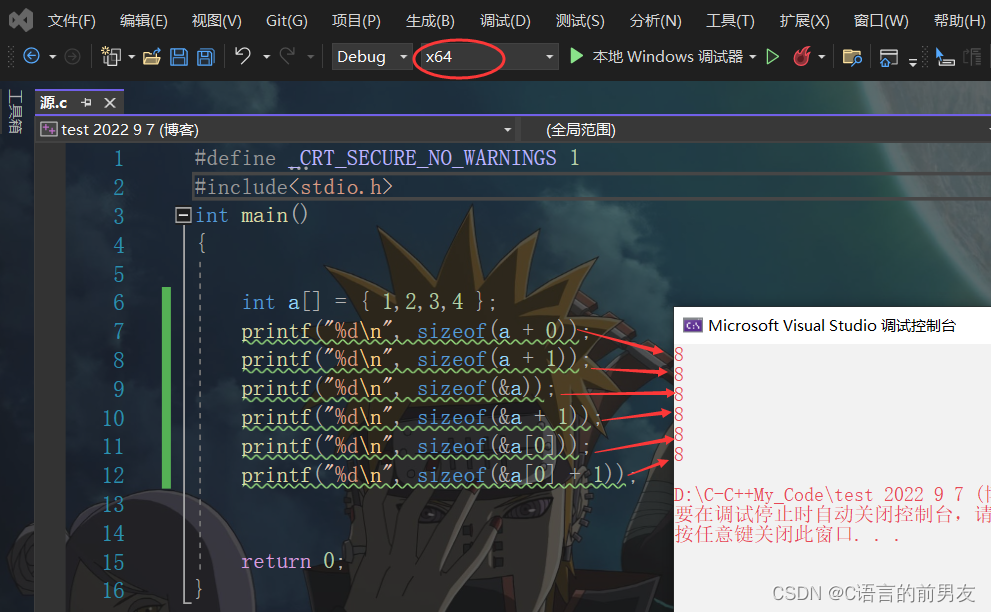Click the Microsoft Visual Studio 调试控制台 title

pyautogui.click(x=832, y=326)
